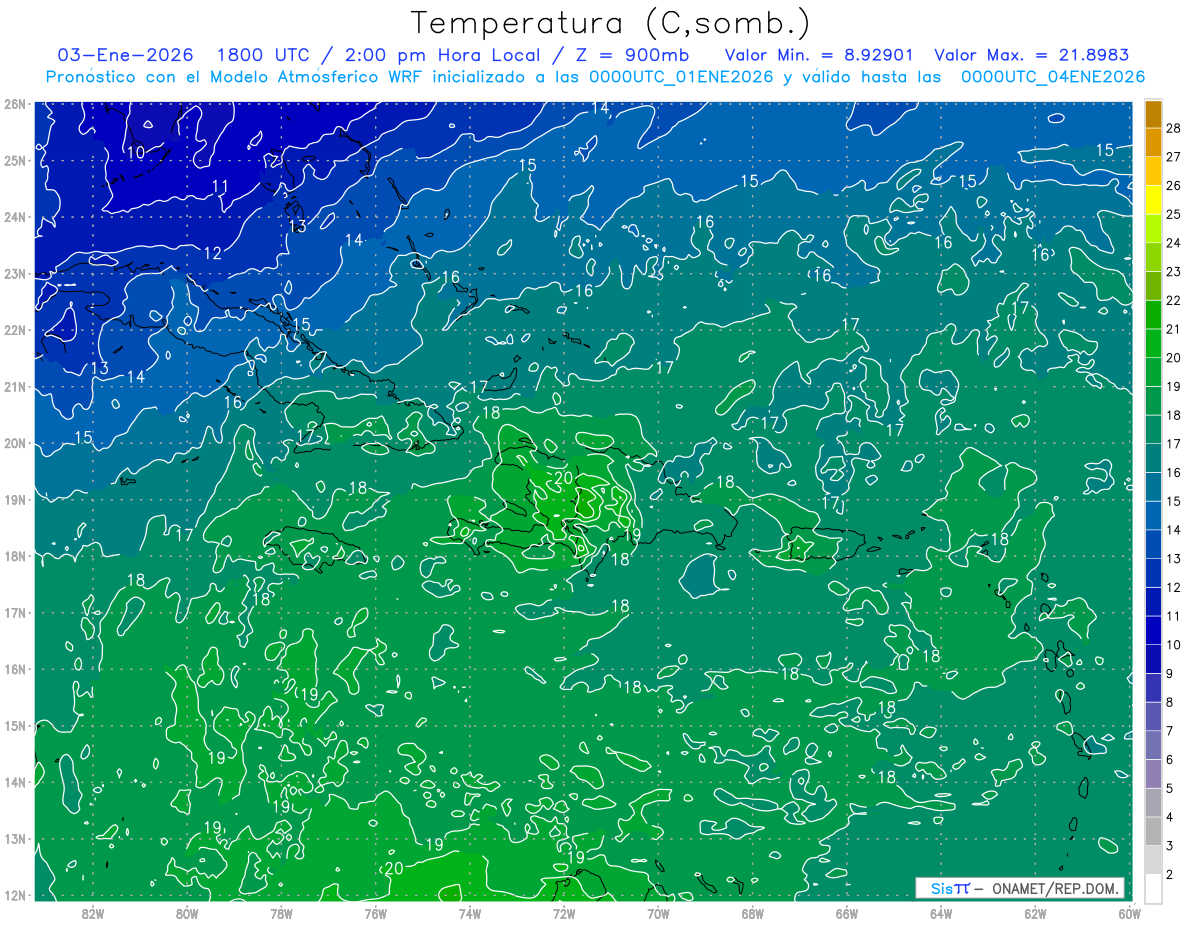The height and width of the screenshot is (927, 1200).
Task: Click the 'Sis' logo text in the credit box
Action: pyautogui.click(x=941, y=888)
